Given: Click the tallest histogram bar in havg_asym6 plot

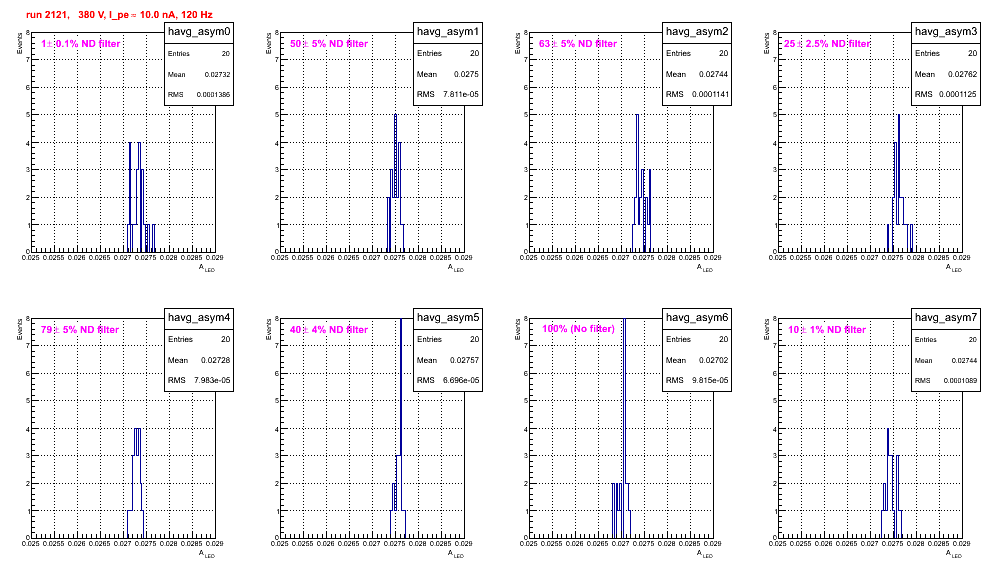Looking at the screenshot, I should 625,428.
